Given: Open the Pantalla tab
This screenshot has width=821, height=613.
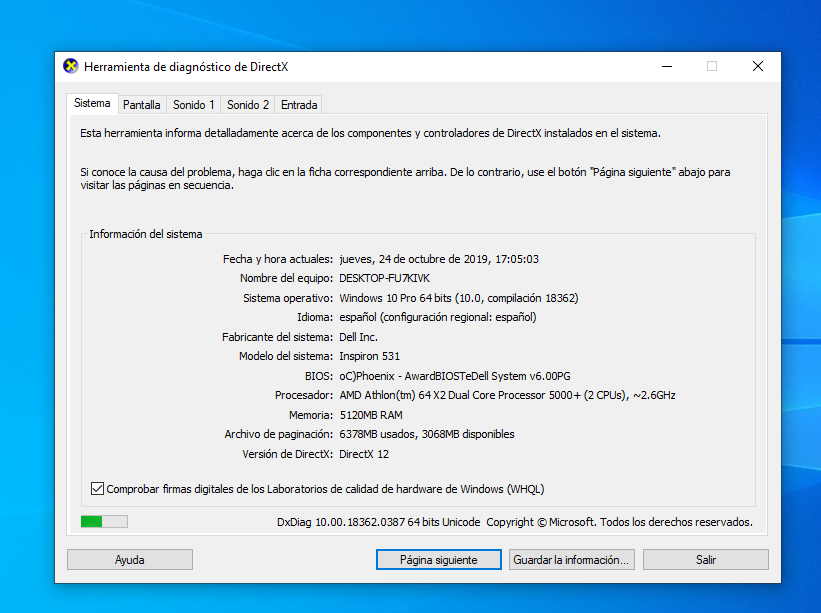Looking at the screenshot, I should pyautogui.click(x=141, y=105).
